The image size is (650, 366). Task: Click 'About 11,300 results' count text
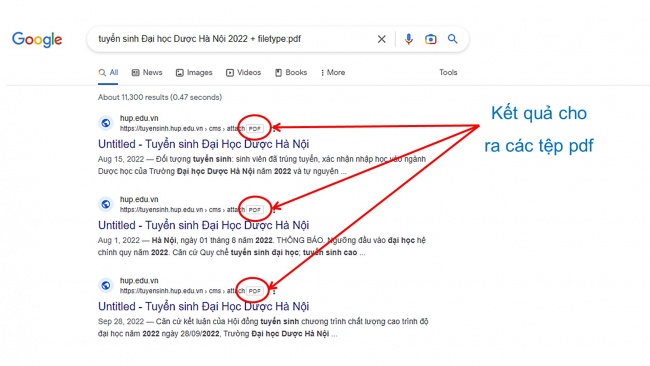coord(160,97)
